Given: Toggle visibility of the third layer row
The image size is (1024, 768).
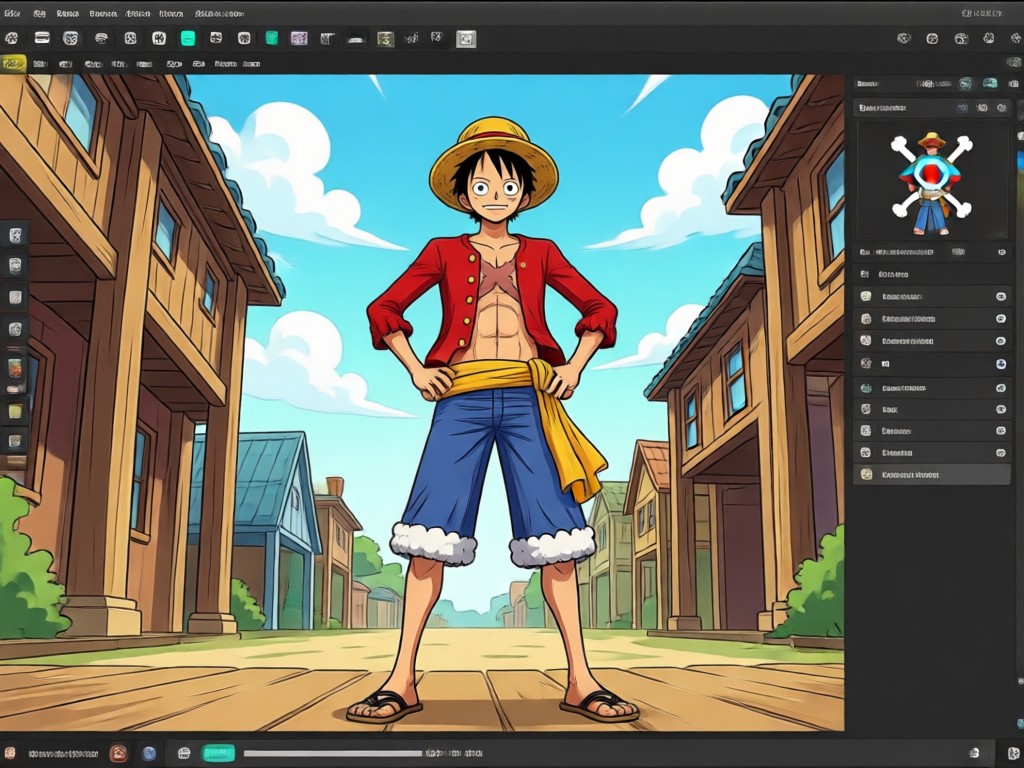Looking at the screenshot, I should point(1000,341).
